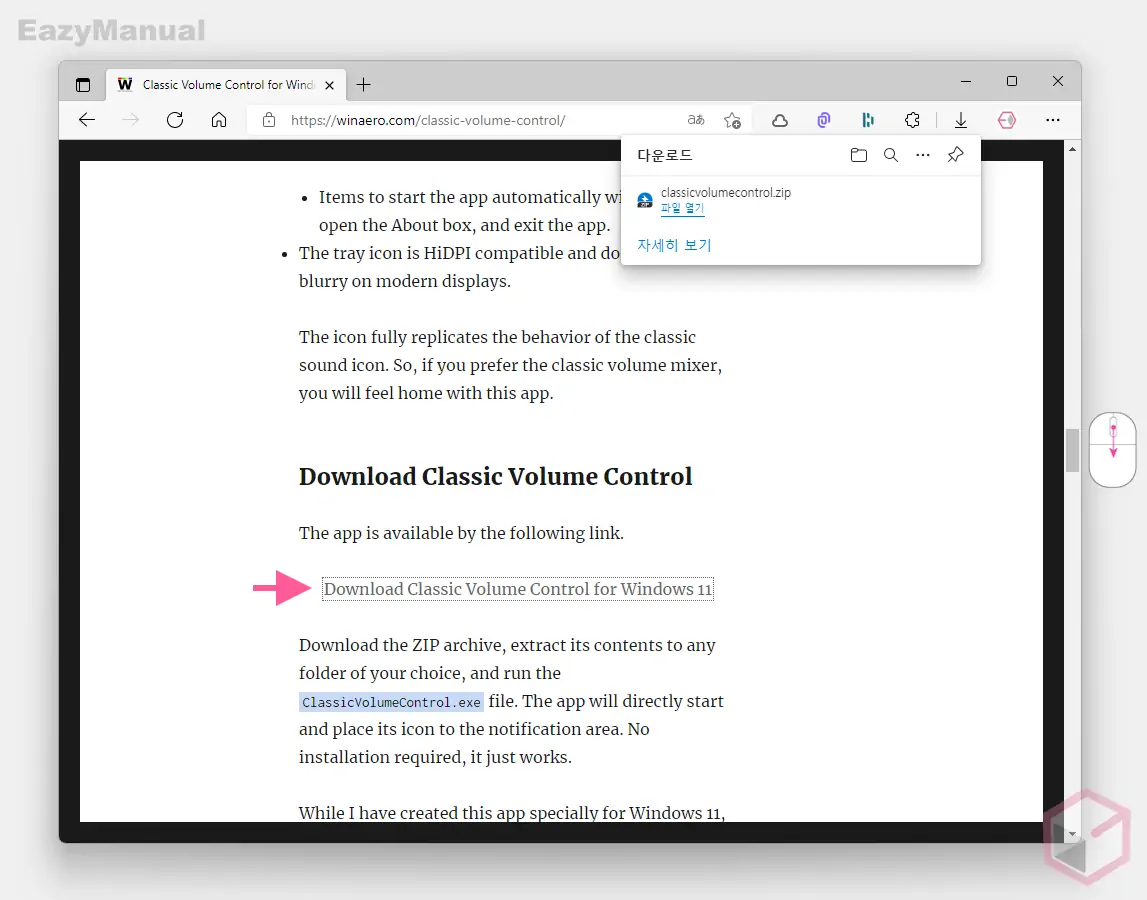The width and height of the screenshot is (1147, 900).
Task: Open a new browser tab
Action: (x=364, y=85)
